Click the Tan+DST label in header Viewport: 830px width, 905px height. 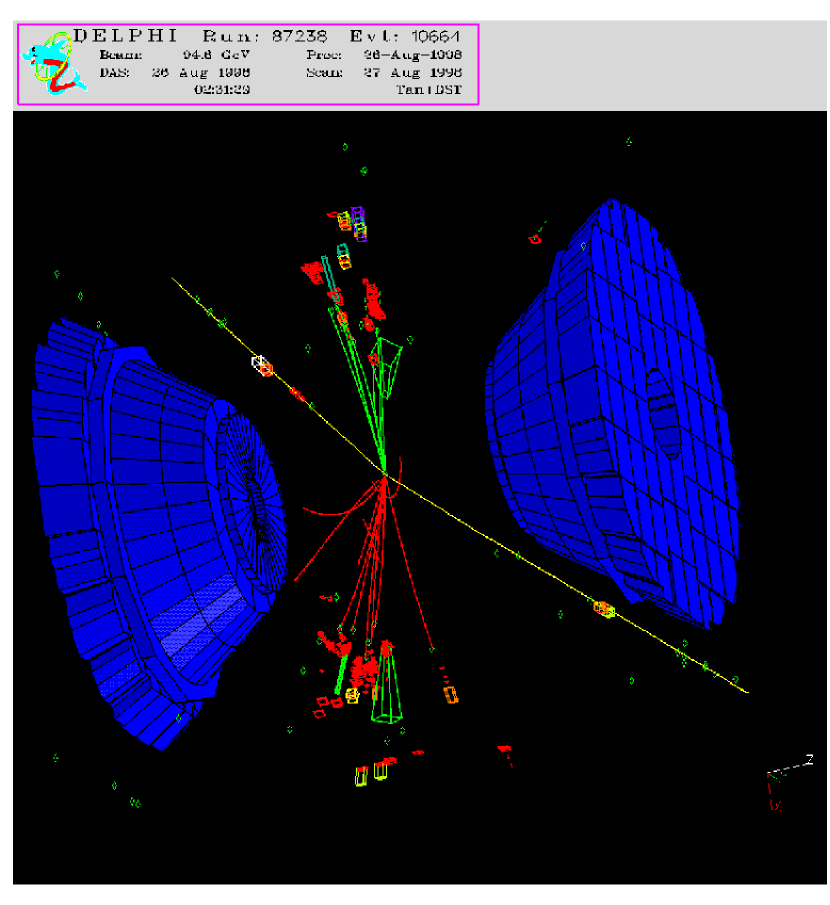(437, 90)
